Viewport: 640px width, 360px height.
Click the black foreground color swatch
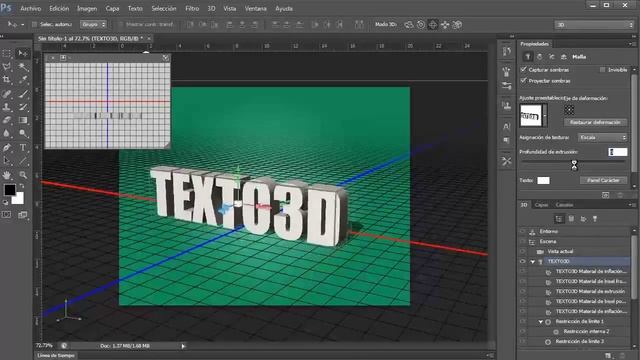point(10,190)
